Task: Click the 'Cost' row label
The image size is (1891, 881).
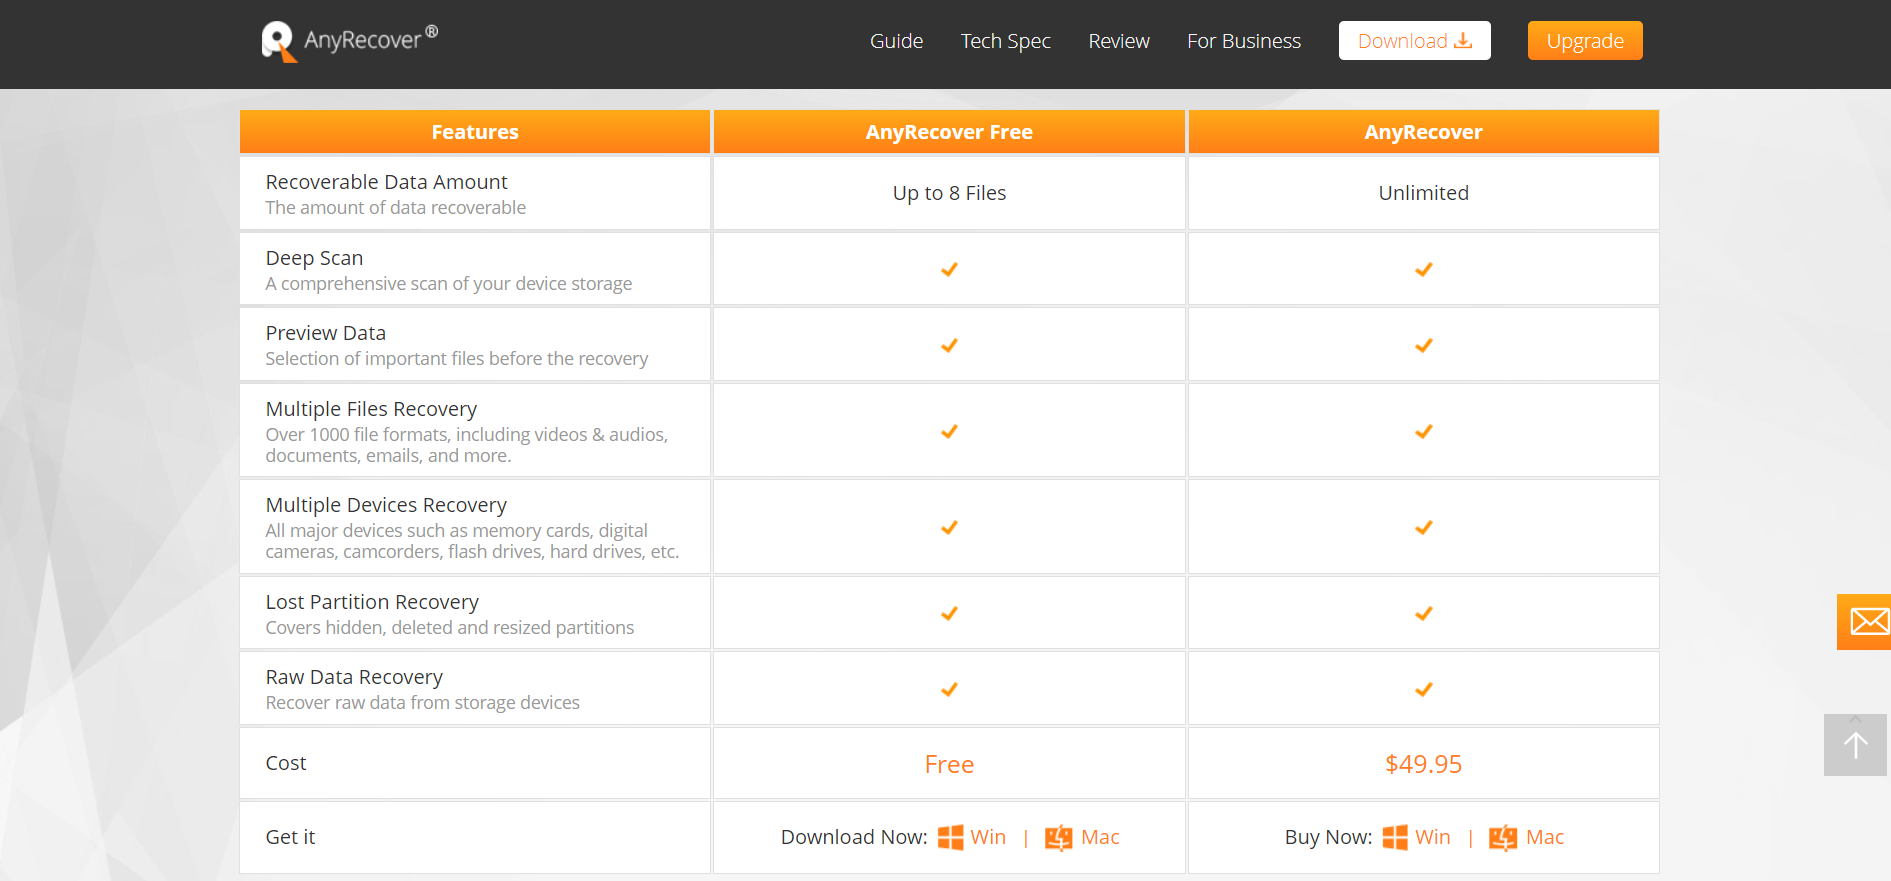Action: tap(286, 763)
